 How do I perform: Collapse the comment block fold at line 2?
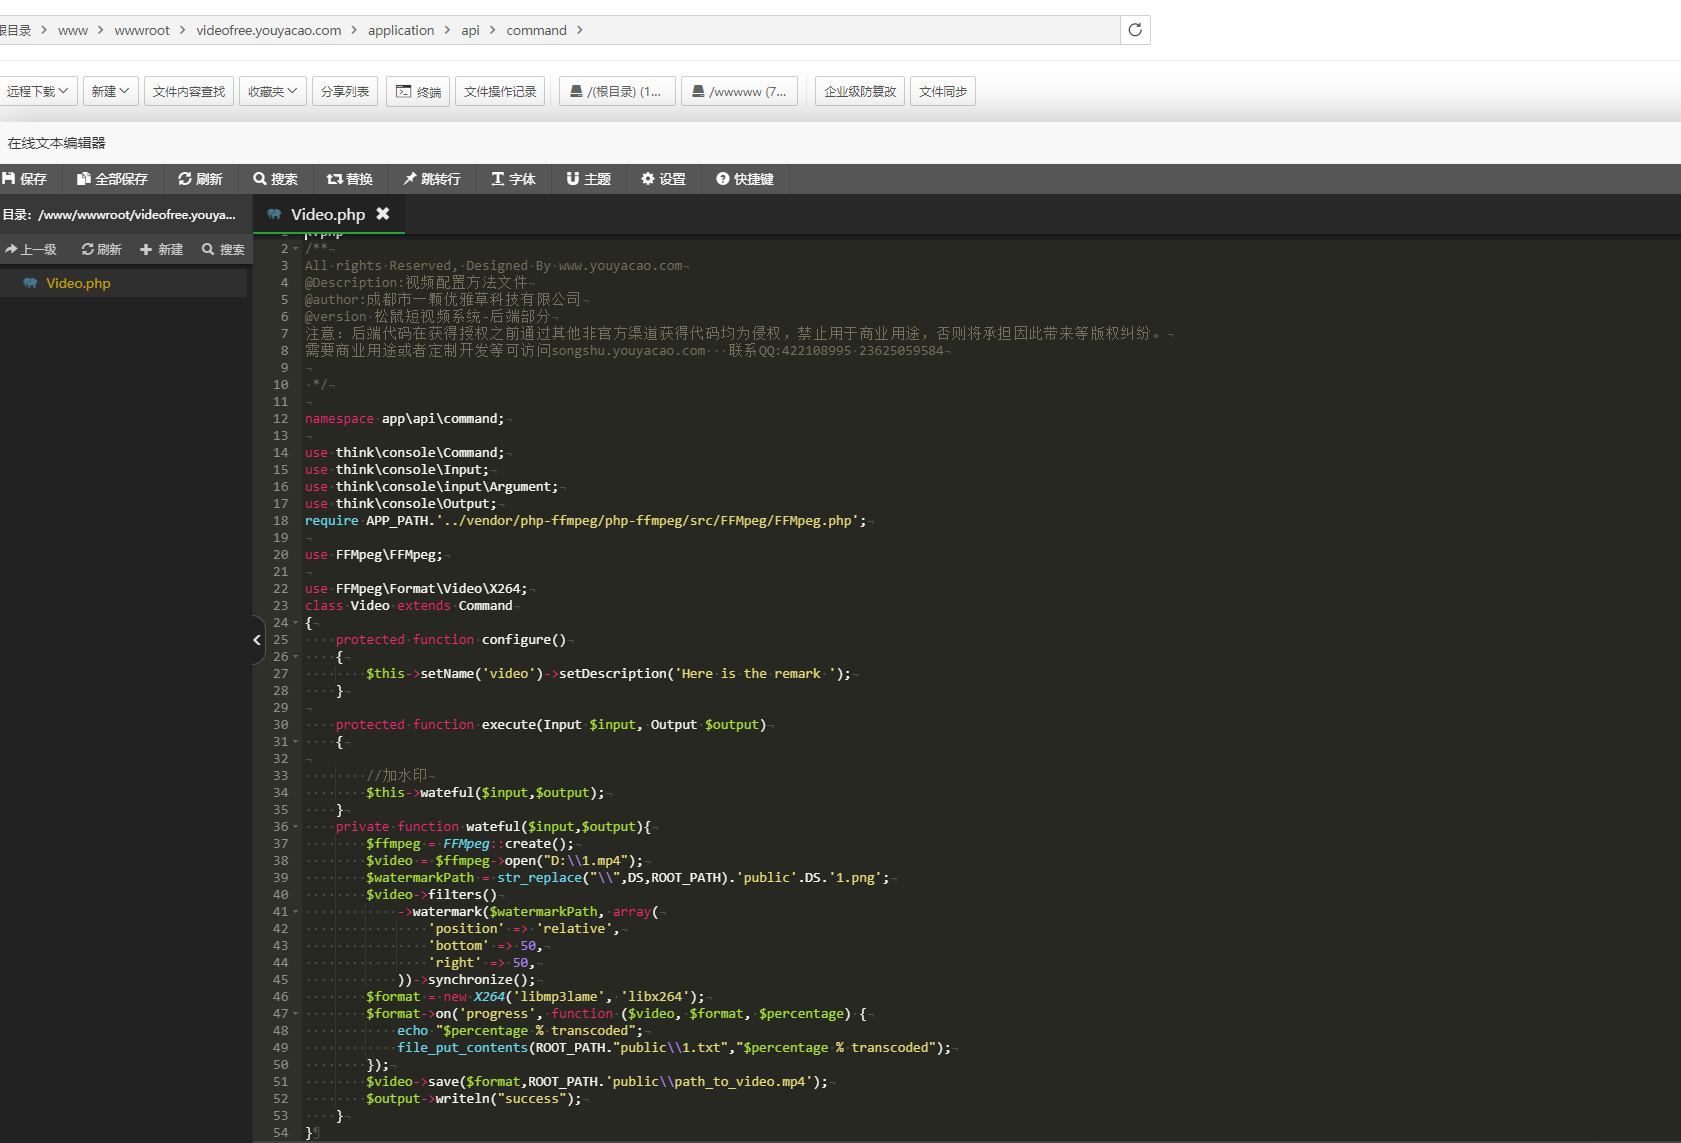click(295, 248)
